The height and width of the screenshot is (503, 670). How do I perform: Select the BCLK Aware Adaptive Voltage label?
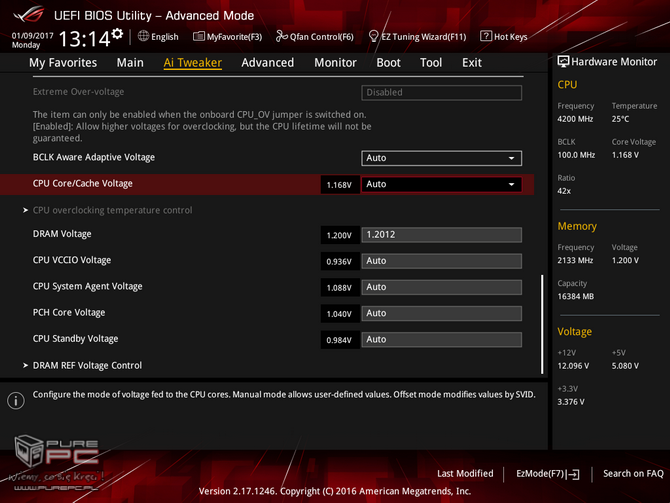click(94, 157)
